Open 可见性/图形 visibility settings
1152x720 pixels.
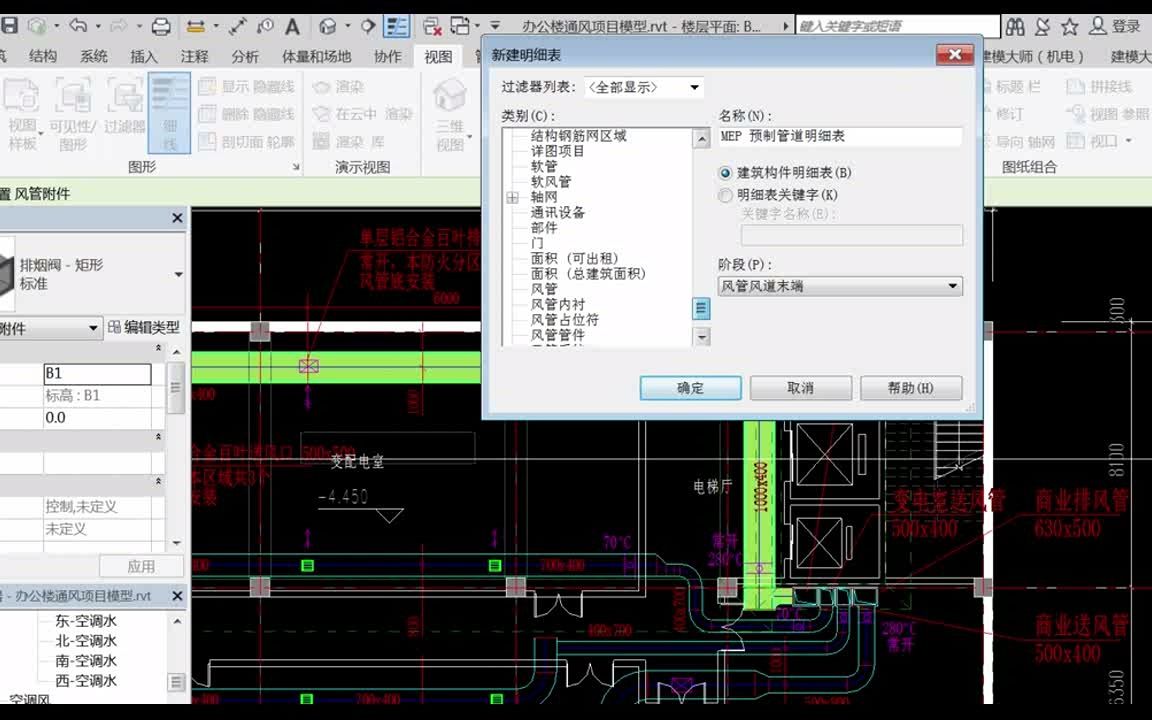click(72, 110)
